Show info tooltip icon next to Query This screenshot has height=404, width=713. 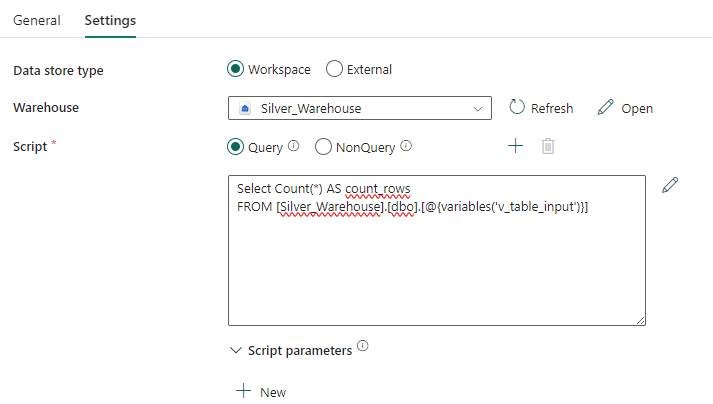pos(294,146)
